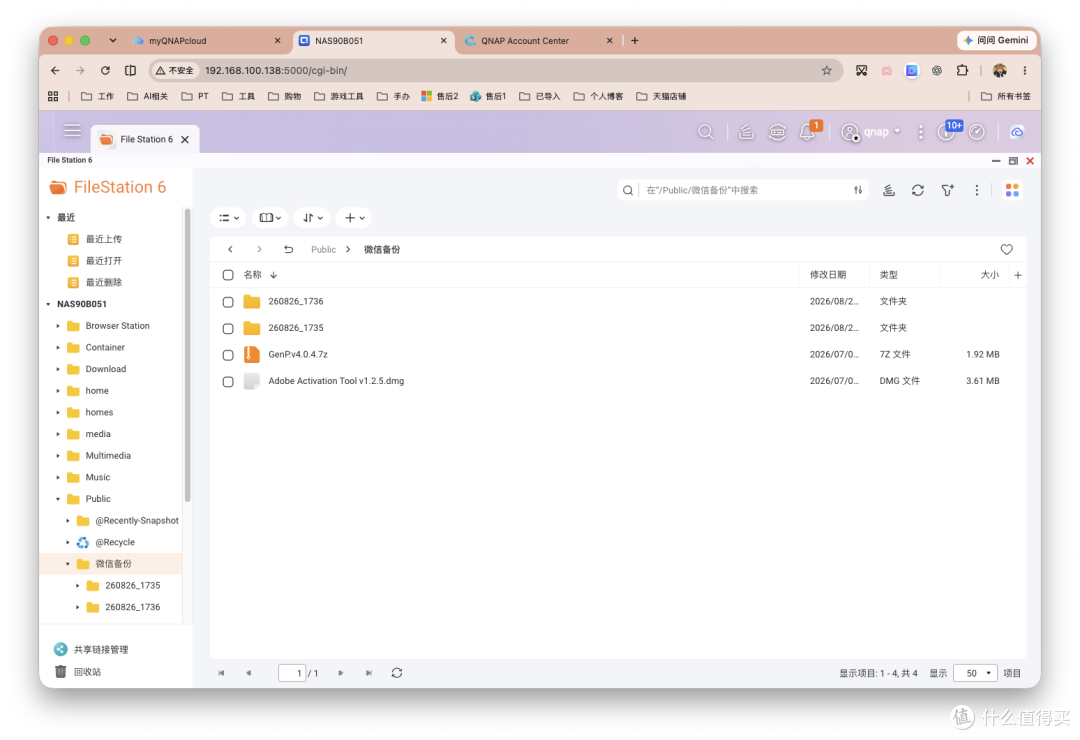The height and width of the screenshot is (740, 1080).
Task: Open the list view mode dropdown
Action: 228,218
